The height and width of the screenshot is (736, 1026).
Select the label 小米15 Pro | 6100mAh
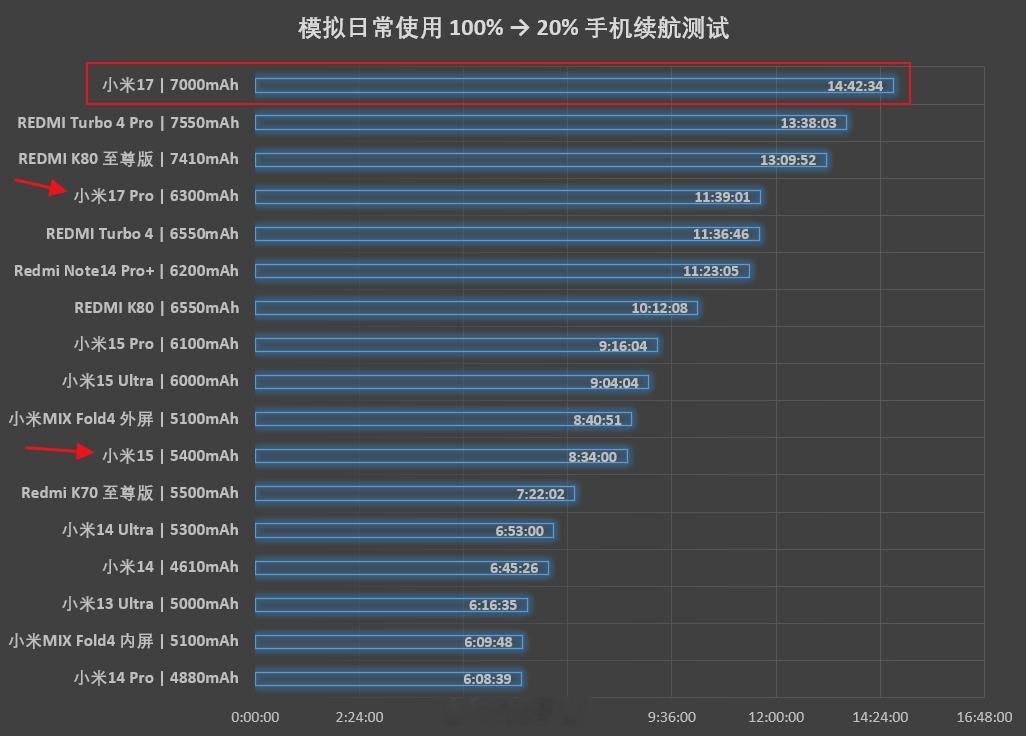point(156,344)
